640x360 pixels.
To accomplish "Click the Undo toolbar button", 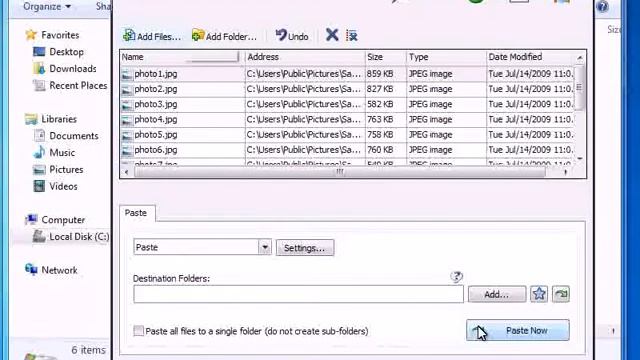I will click(x=292, y=36).
